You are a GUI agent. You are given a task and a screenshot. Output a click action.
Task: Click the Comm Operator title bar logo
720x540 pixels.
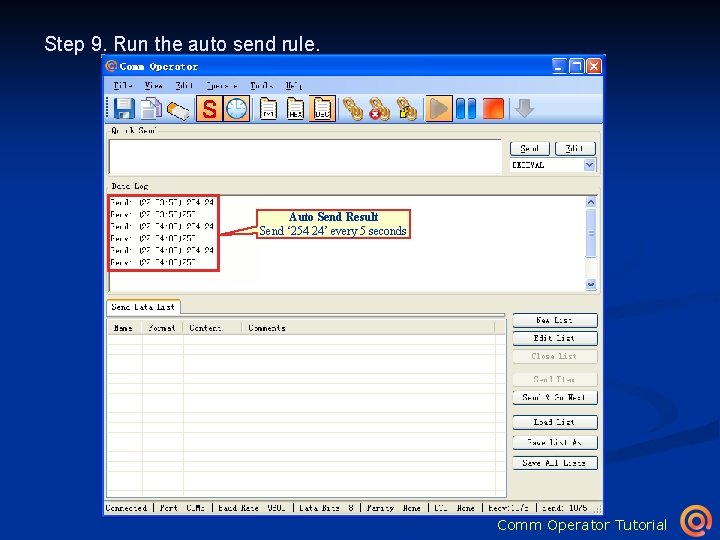point(111,66)
